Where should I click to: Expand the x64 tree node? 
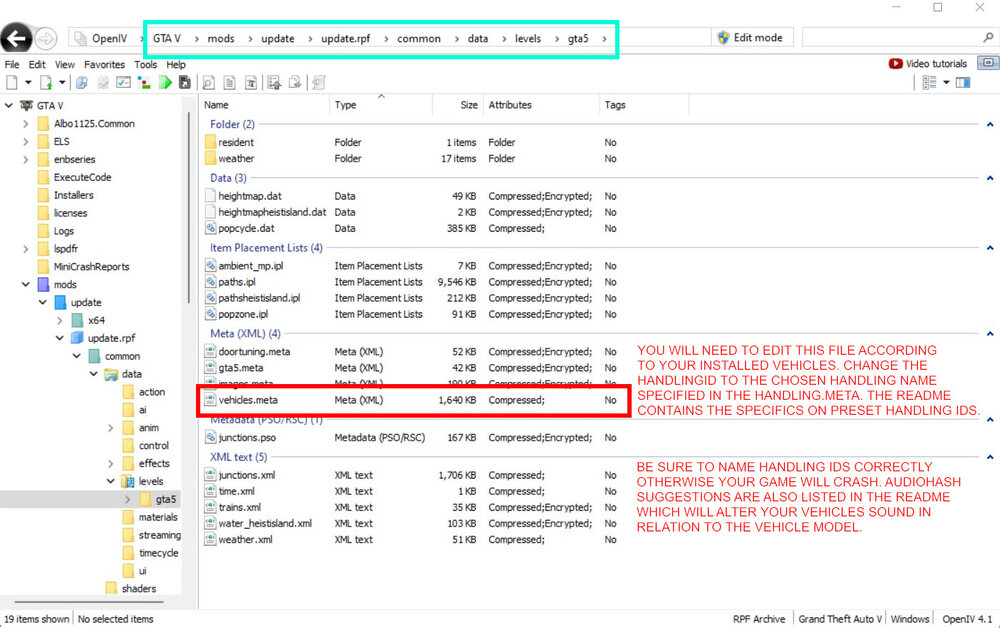pos(59,320)
